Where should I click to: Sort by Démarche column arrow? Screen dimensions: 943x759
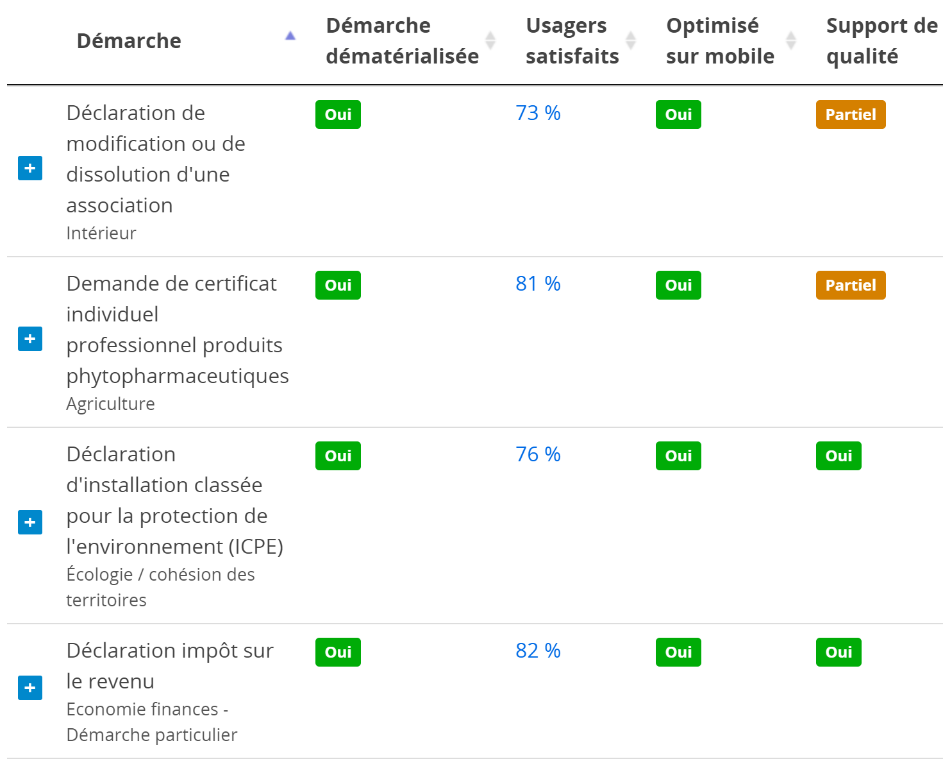(290, 36)
